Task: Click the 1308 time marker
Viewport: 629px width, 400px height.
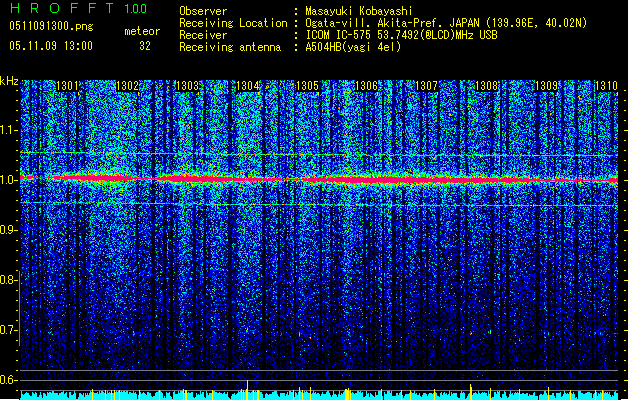Action: pos(487,86)
